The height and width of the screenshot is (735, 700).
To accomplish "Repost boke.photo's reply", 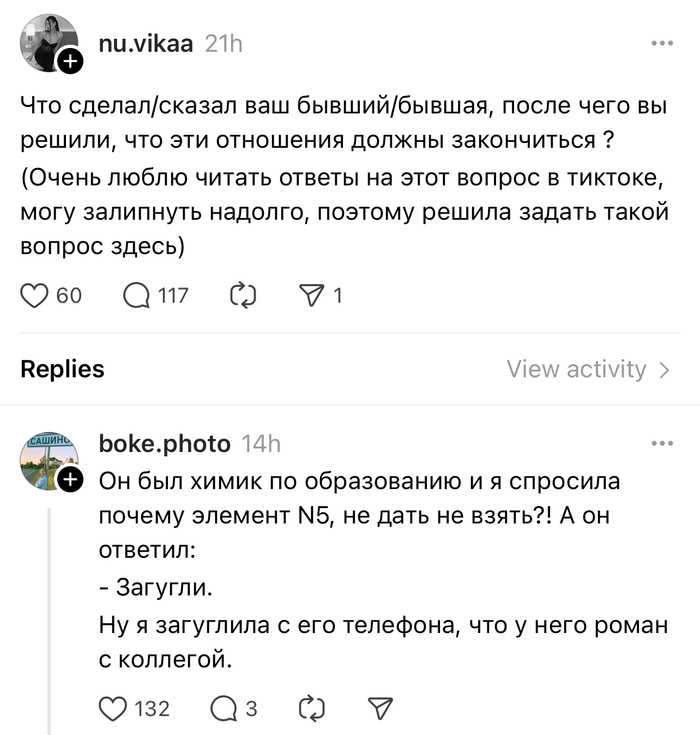I will 313,708.
